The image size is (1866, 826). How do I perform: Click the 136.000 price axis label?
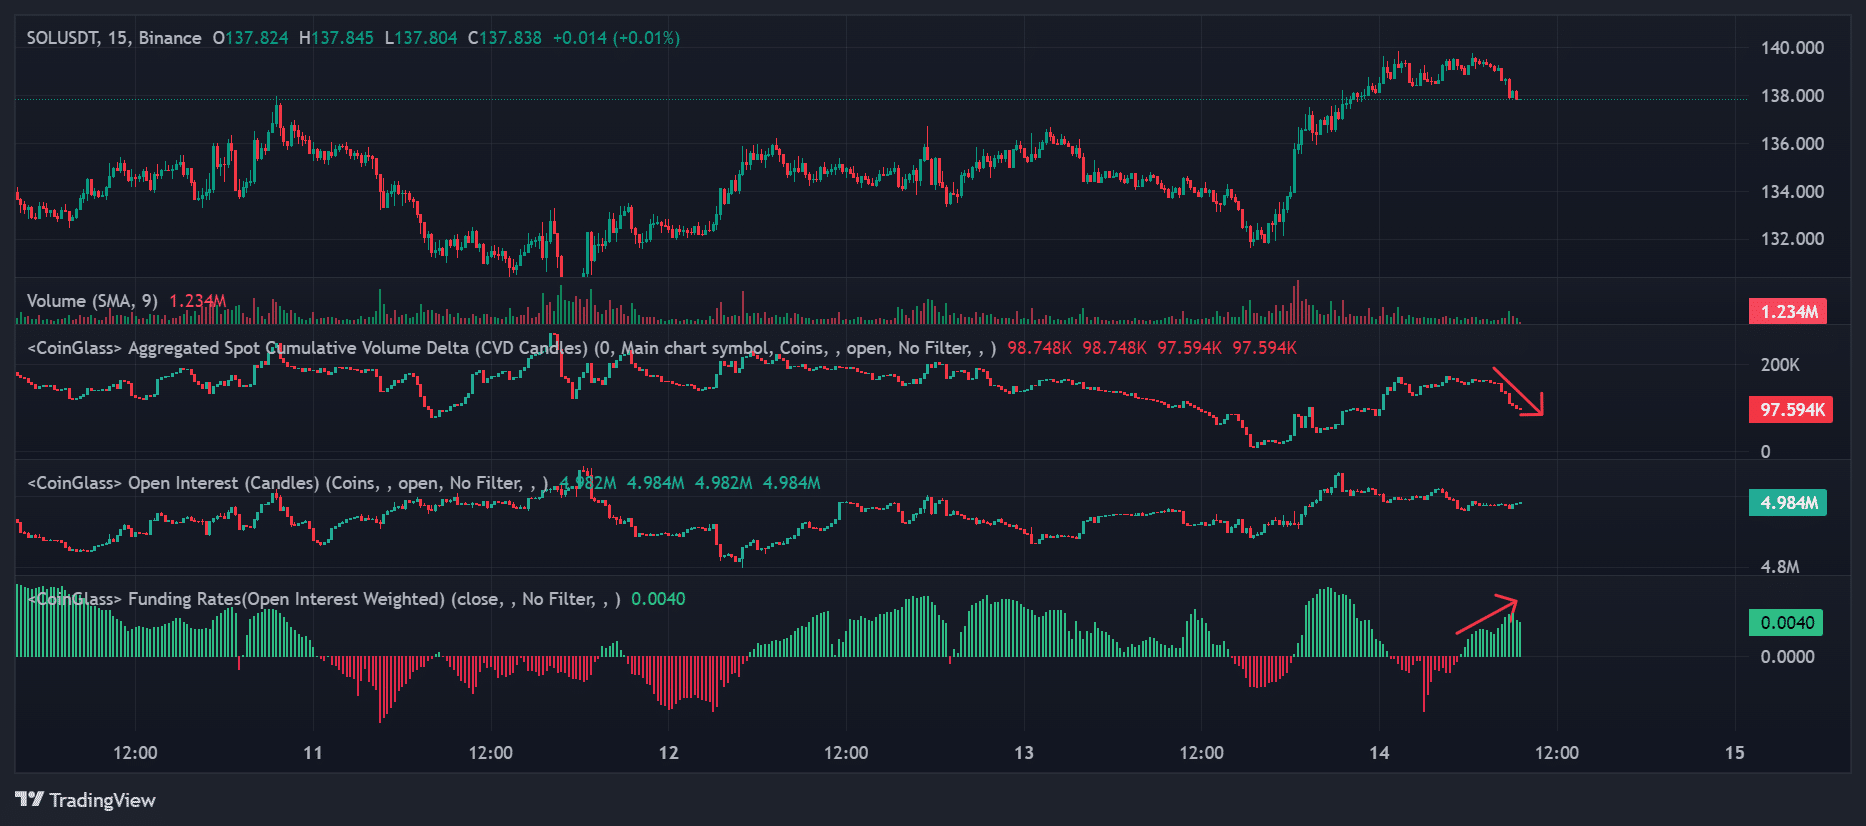point(1792,144)
